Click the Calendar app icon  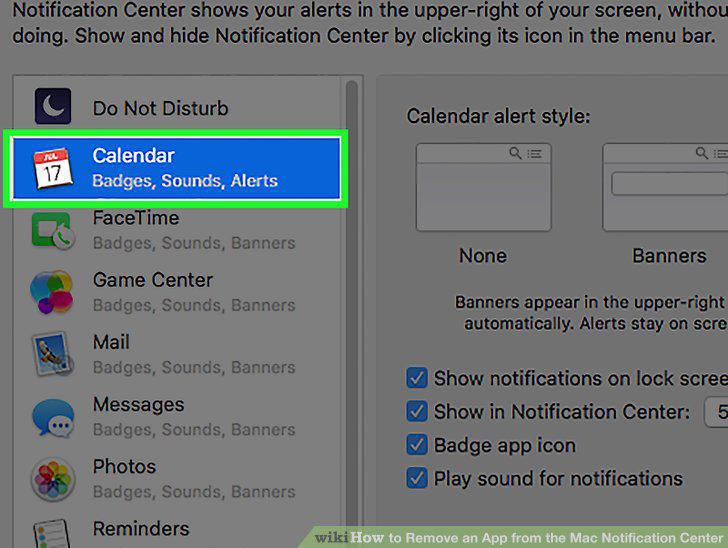53,168
